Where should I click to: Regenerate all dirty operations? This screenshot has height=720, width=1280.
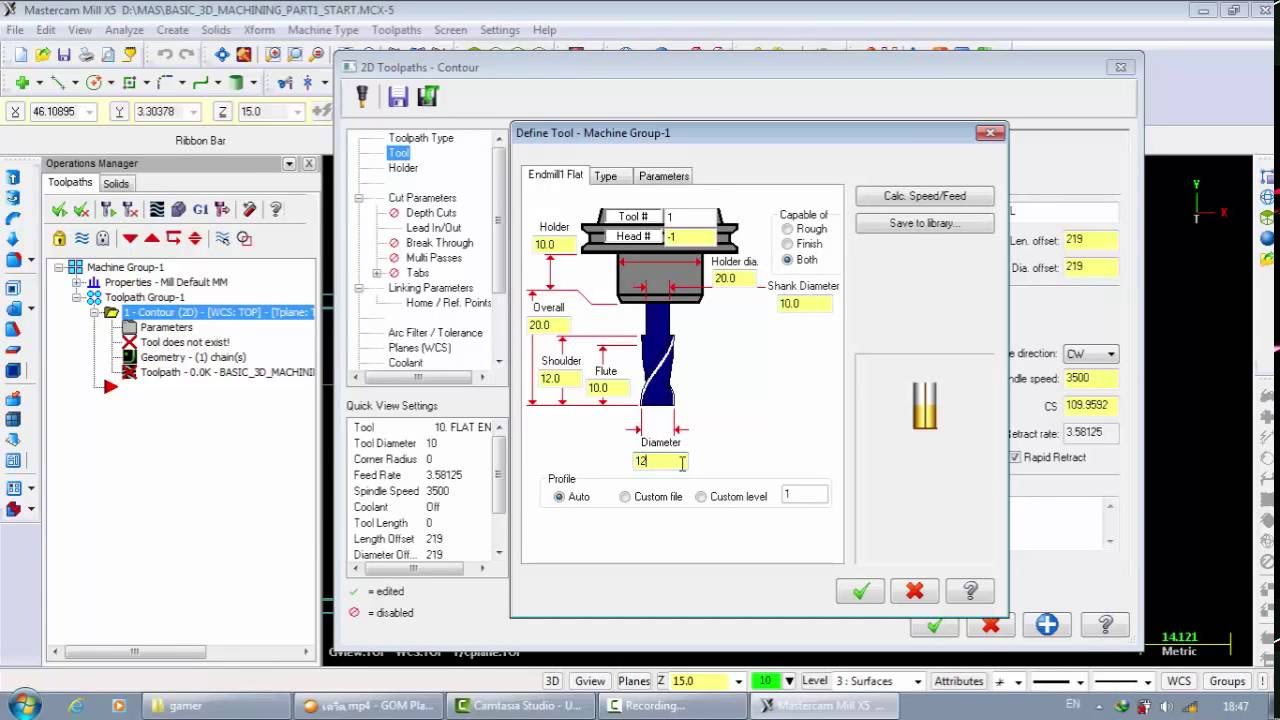point(130,209)
